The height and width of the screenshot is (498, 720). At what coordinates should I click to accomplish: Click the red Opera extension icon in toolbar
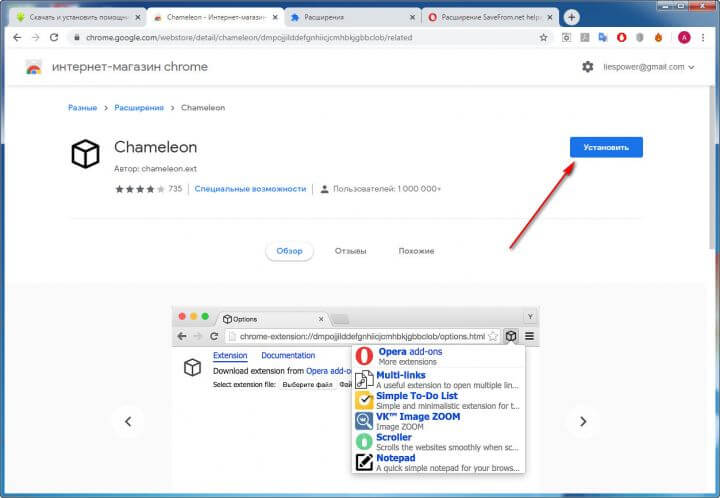click(x=621, y=38)
